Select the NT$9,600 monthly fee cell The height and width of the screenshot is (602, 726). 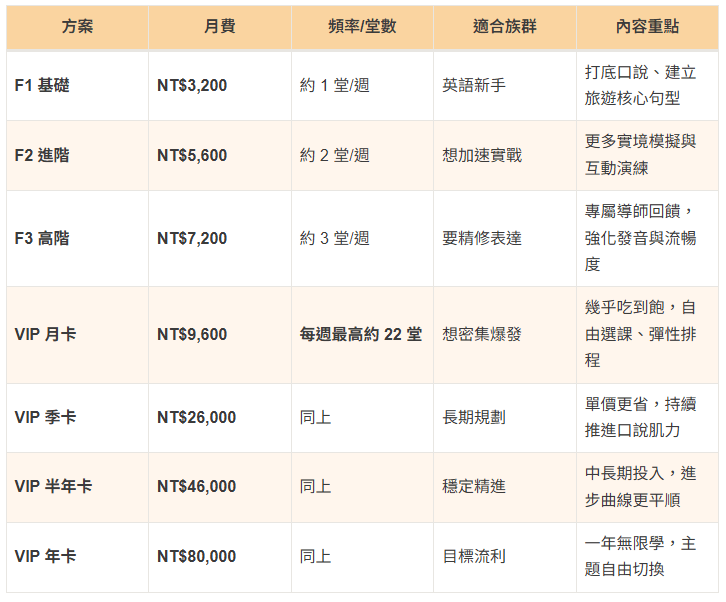coord(192,335)
